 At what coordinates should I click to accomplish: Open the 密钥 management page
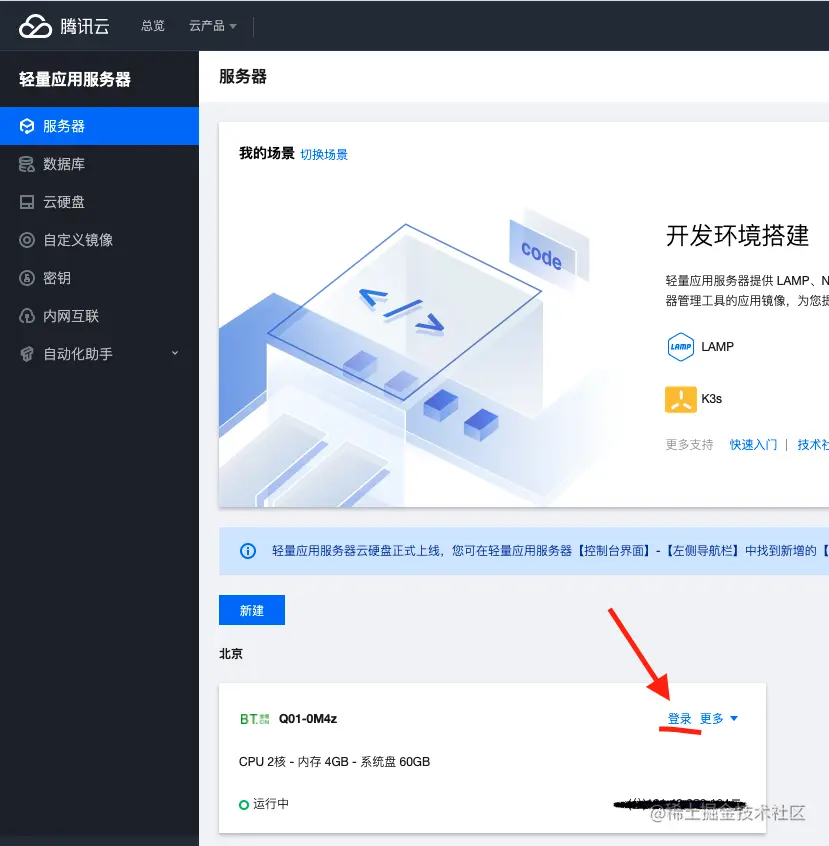tap(55, 277)
